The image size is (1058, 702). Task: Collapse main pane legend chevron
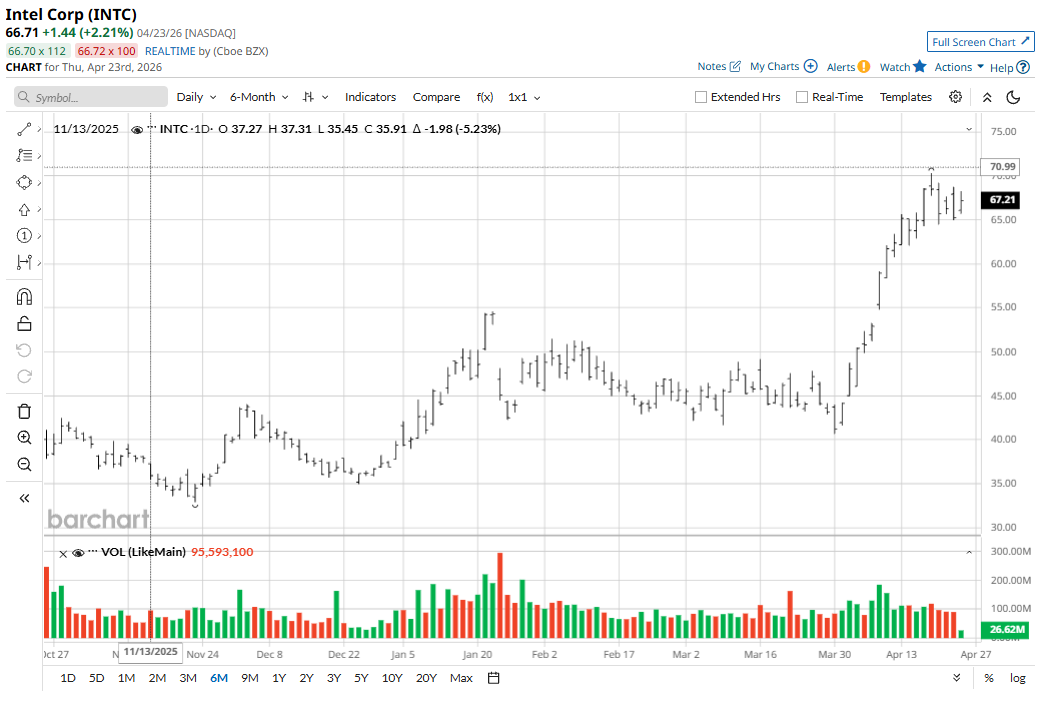click(969, 129)
